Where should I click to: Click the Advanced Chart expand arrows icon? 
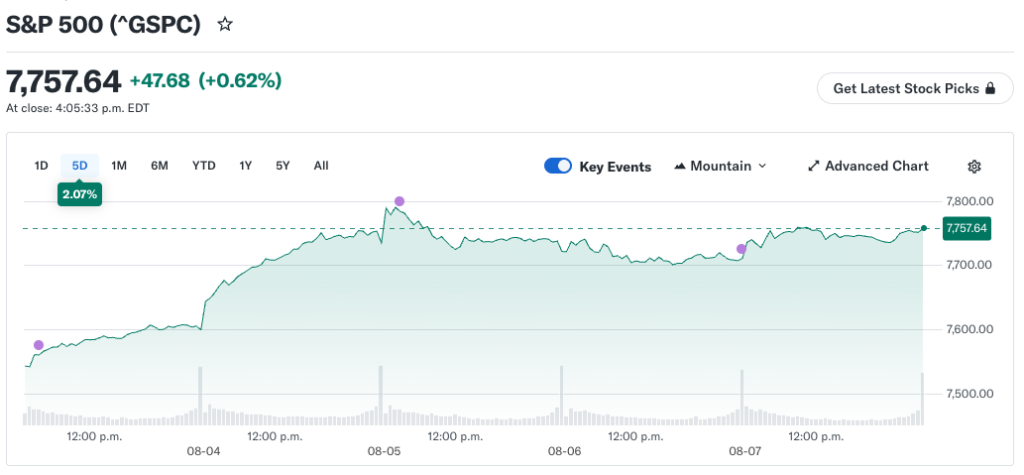tap(813, 167)
